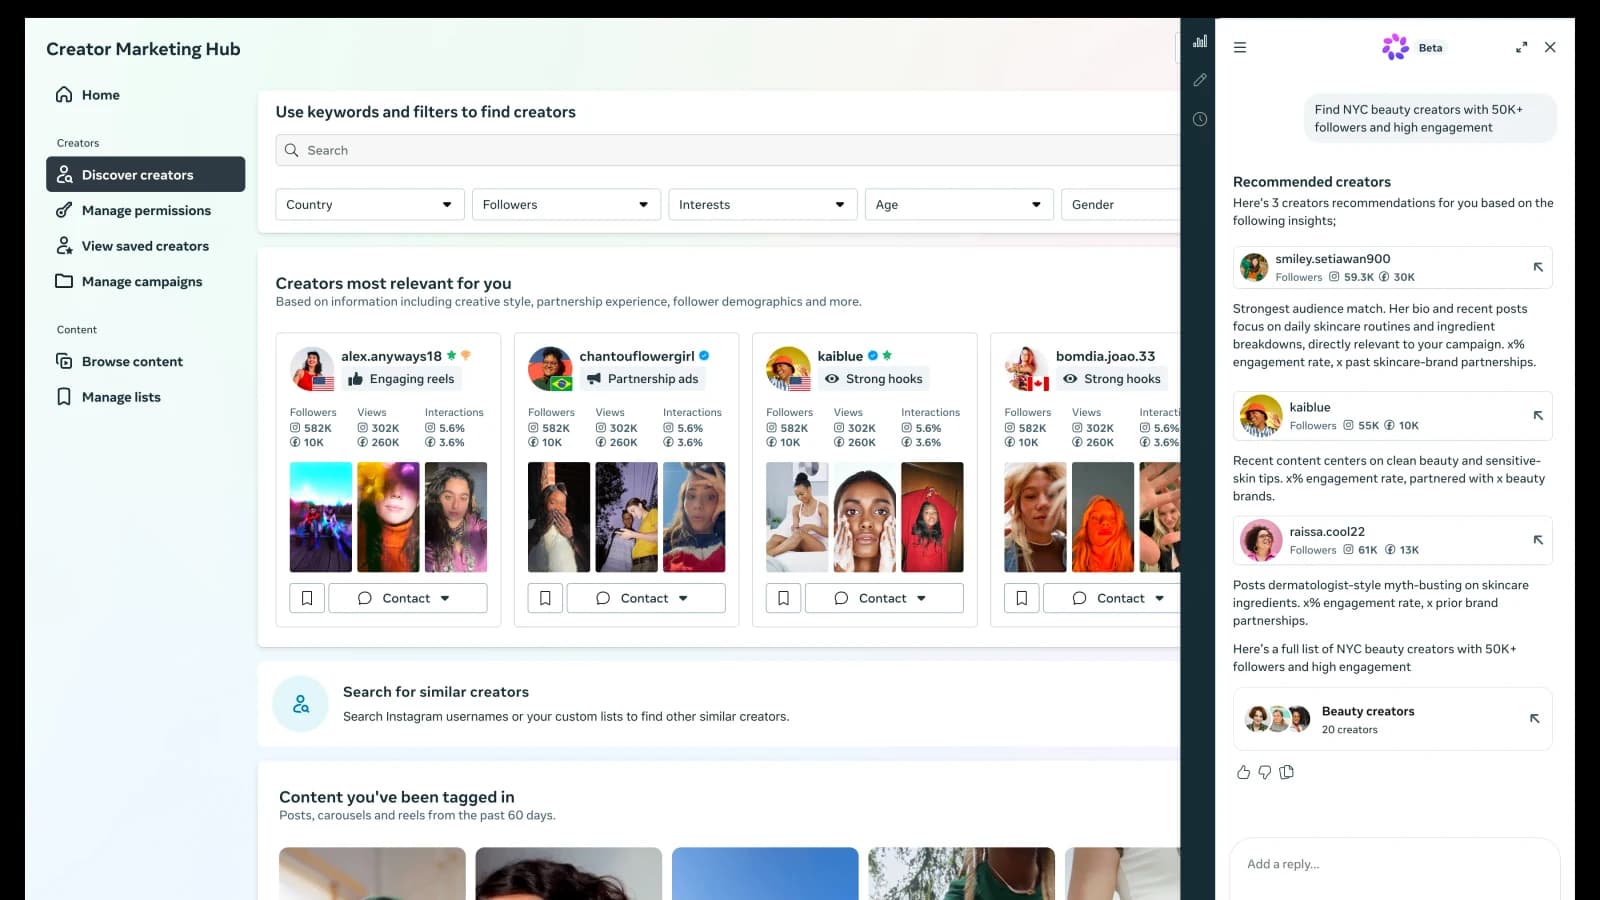This screenshot has height=900, width=1600.
Task: Open Contact dropdown for alex.anyways18
Action: pos(408,598)
